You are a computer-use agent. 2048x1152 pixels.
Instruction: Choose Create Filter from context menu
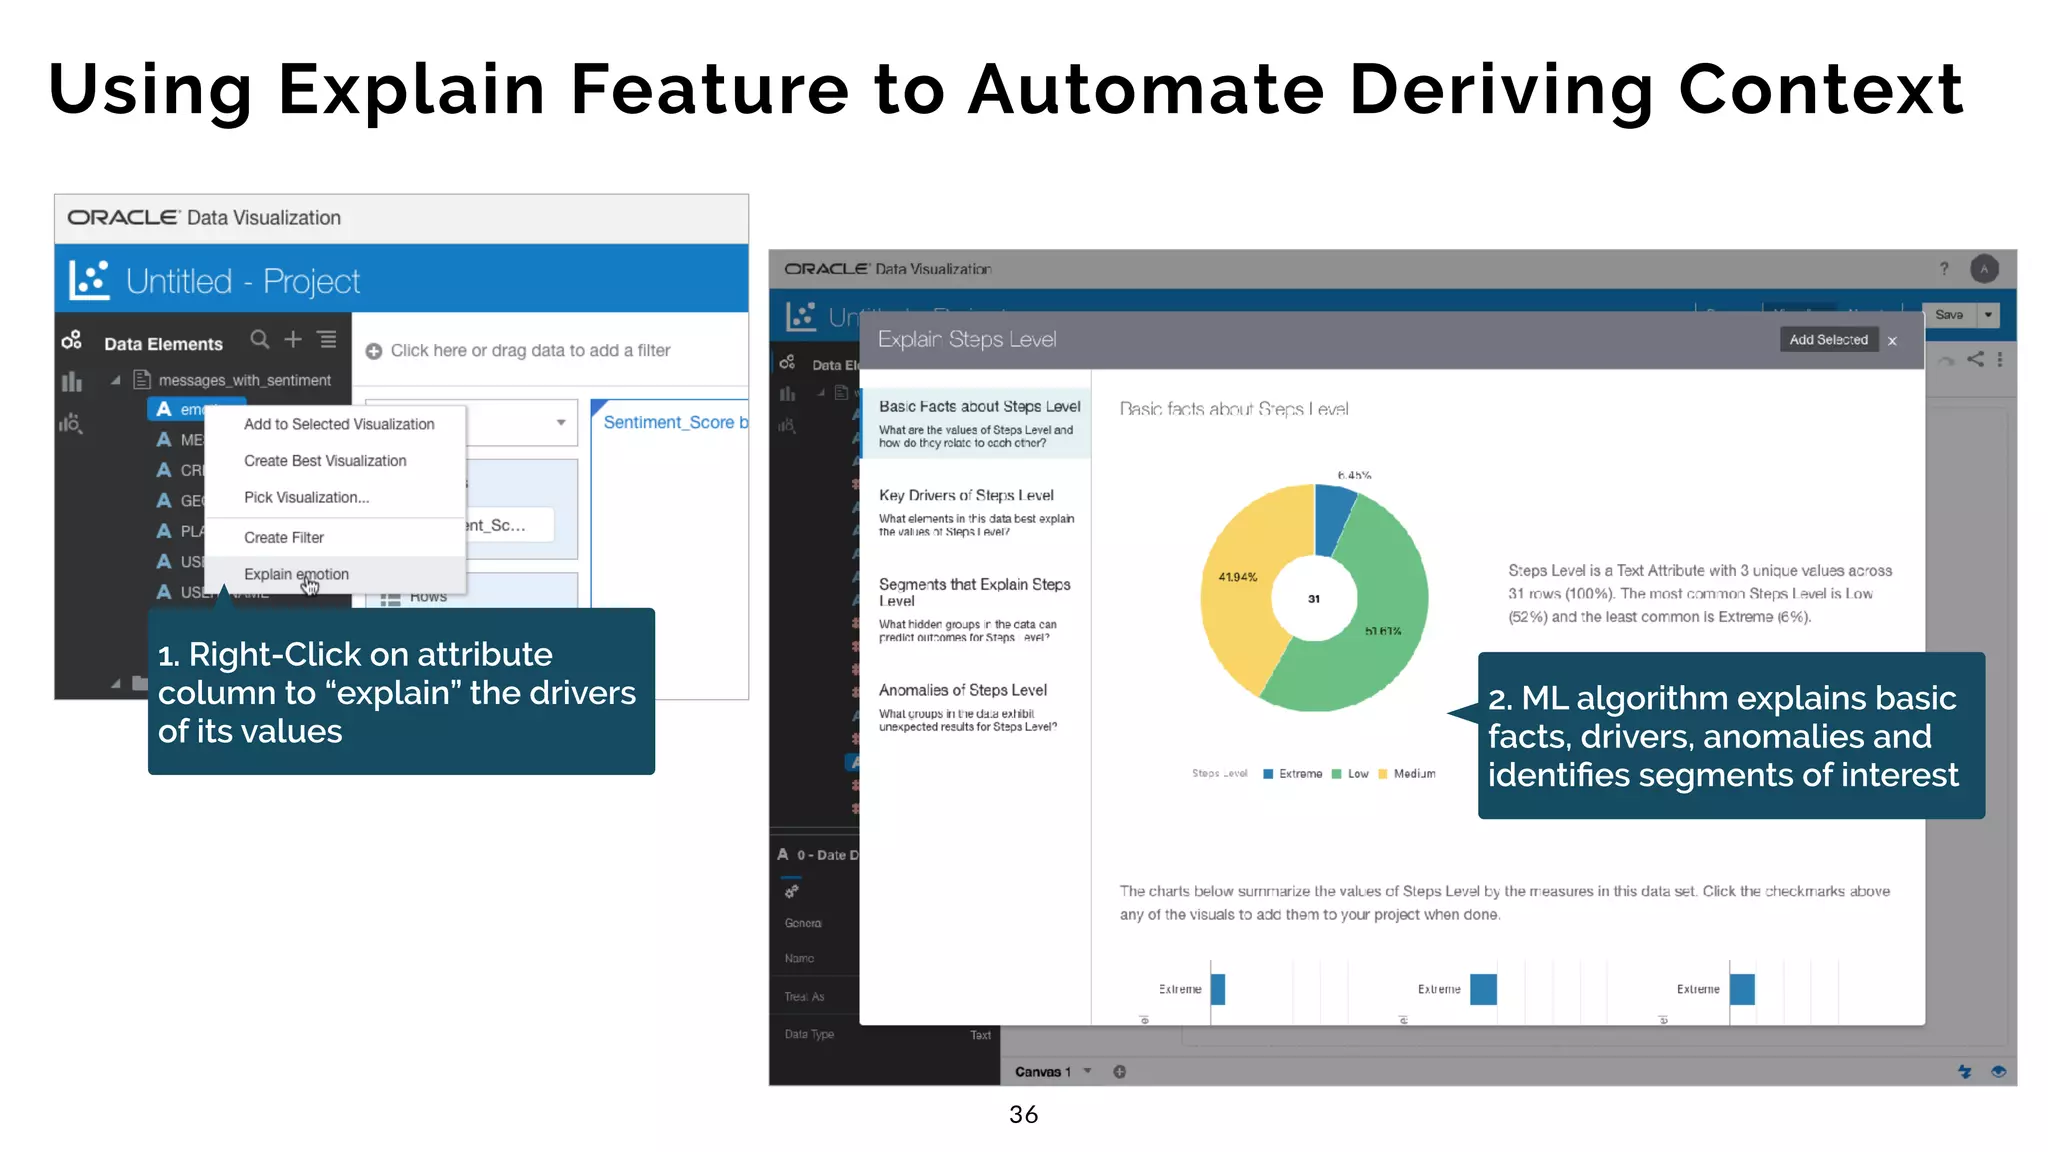pyautogui.click(x=284, y=538)
